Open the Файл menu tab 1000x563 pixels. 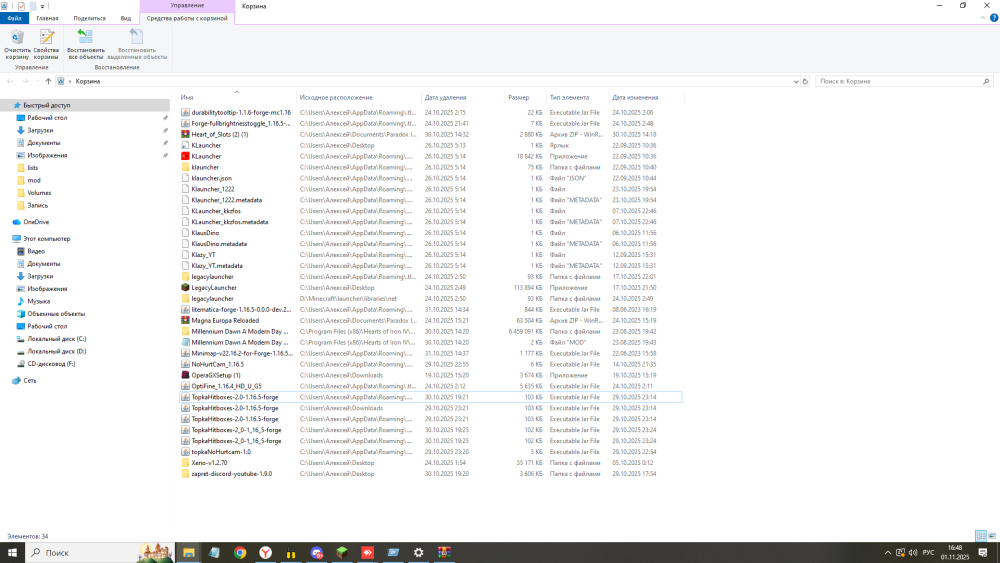coord(14,18)
